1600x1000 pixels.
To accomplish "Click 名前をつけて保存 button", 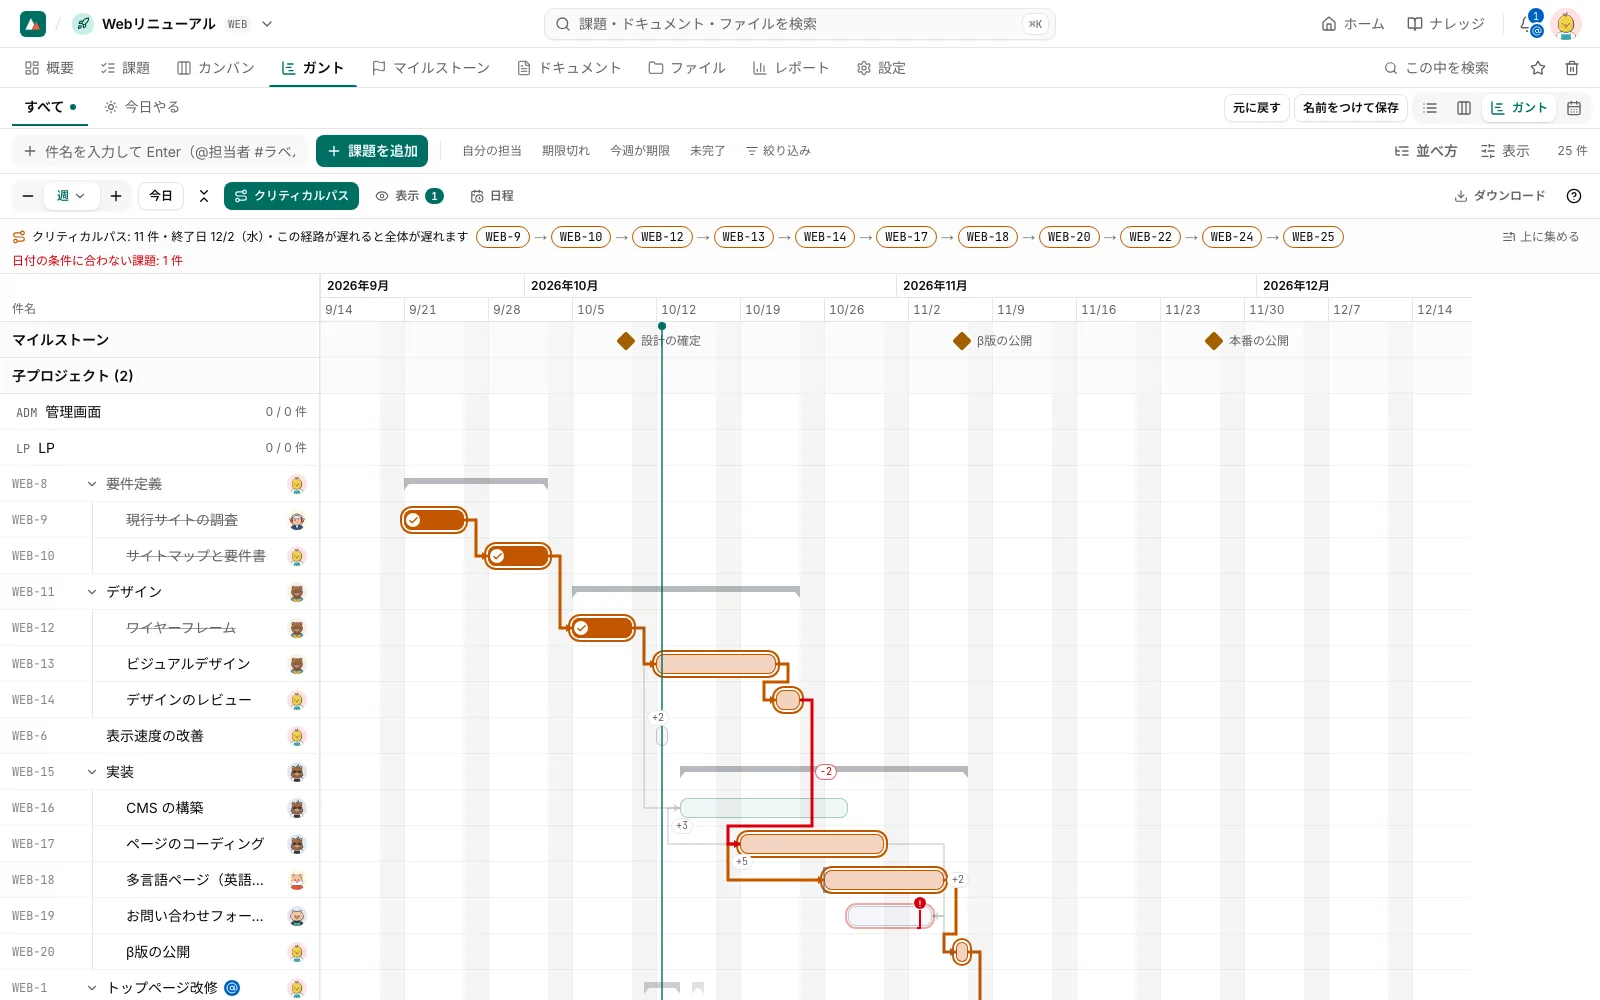I will pos(1350,108).
